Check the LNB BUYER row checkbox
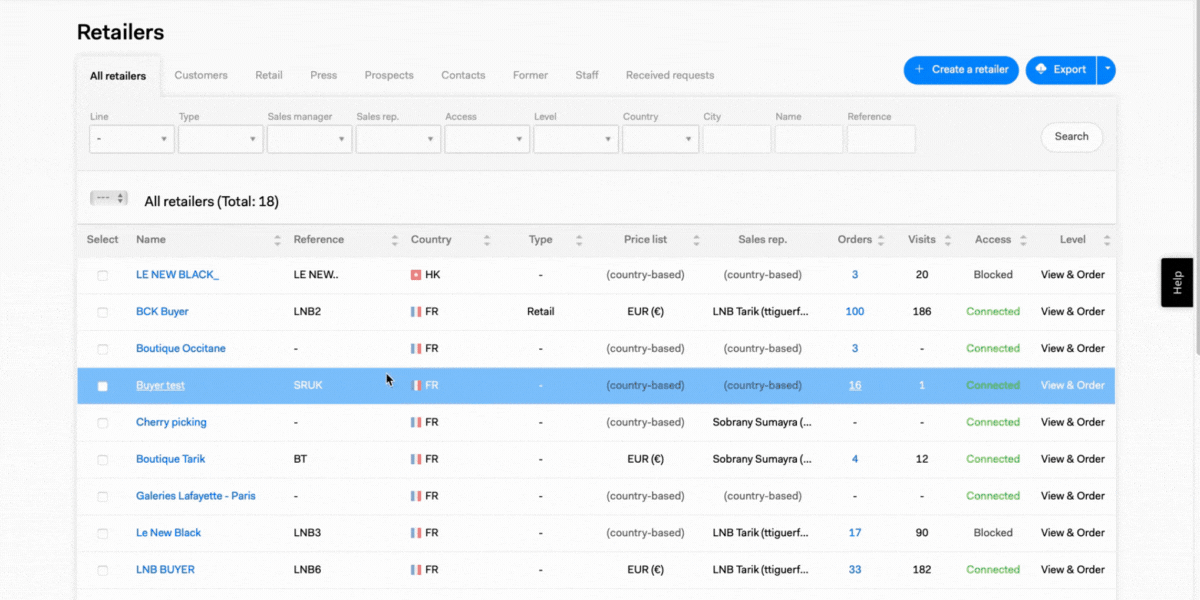Viewport: 1200px width, 600px height. pos(102,571)
